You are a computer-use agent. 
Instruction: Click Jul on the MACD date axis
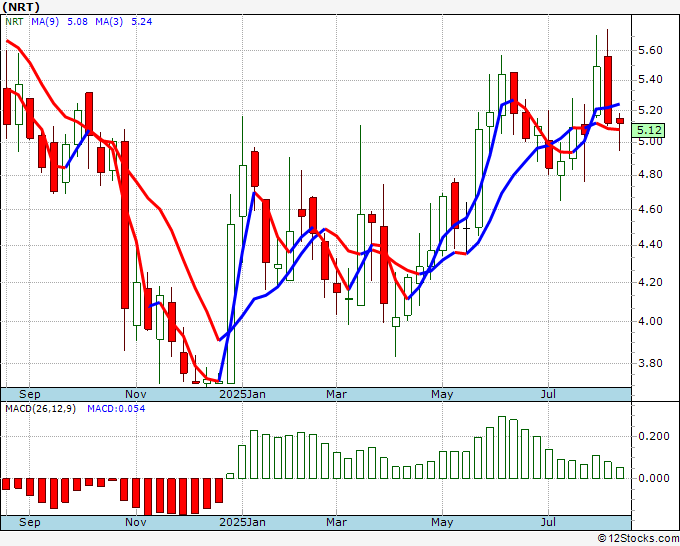click(x=549, y=522)
